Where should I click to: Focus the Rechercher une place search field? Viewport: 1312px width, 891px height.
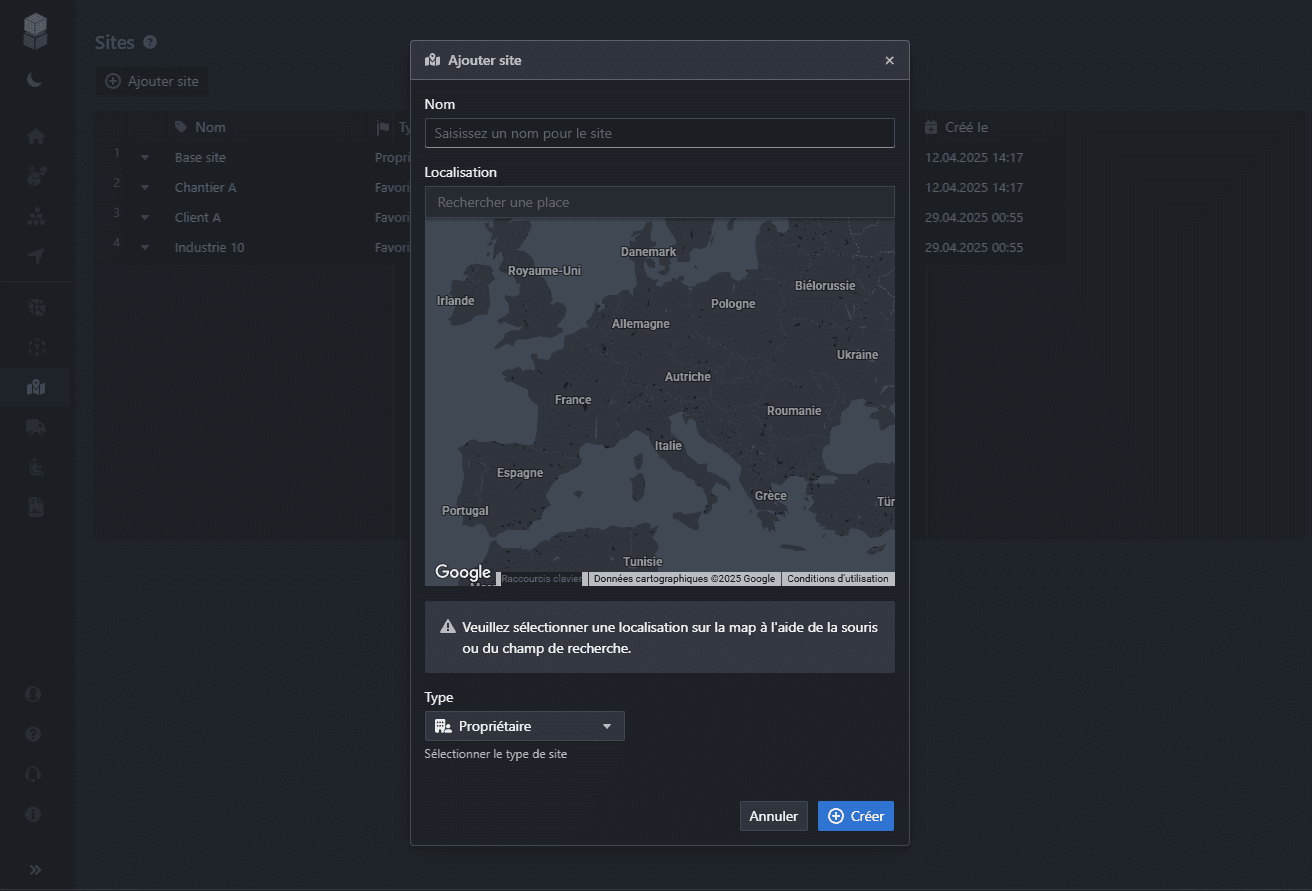pos(659,202)
